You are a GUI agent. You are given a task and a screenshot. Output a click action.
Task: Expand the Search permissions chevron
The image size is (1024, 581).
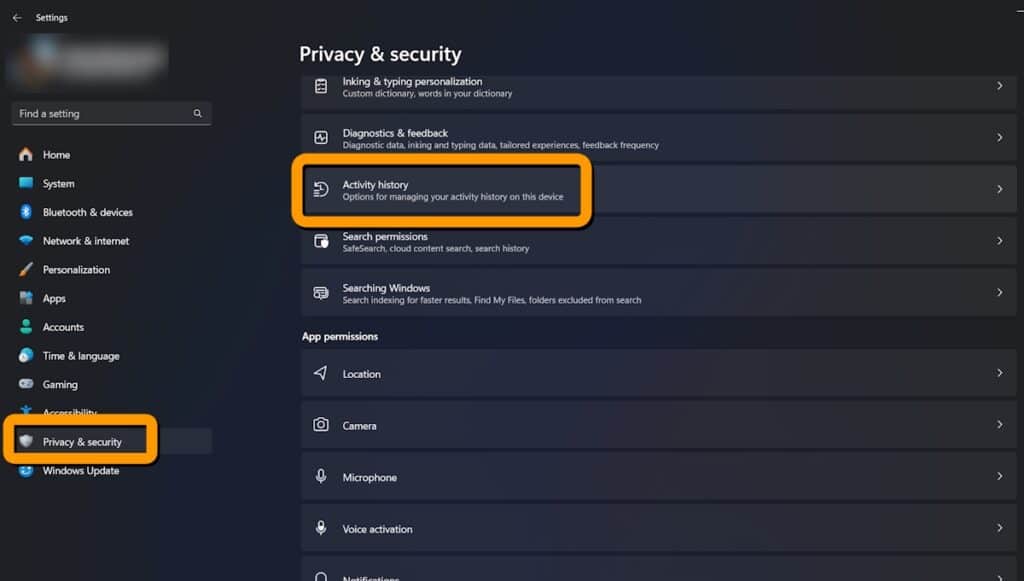(999, 241)
